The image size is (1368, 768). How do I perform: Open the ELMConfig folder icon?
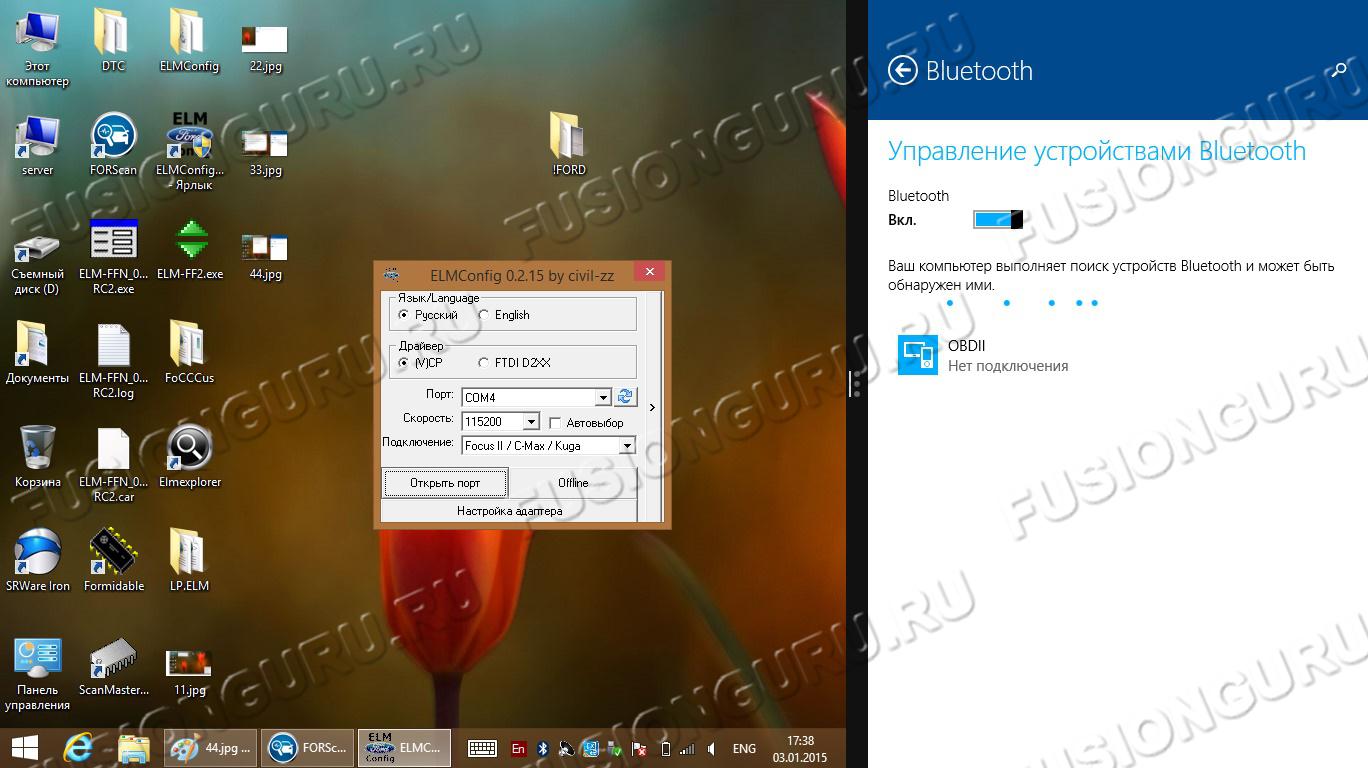click(189, 40)
